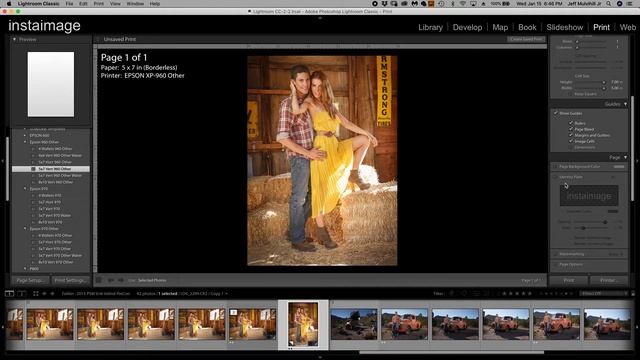Open the Filters Off preset dropdown
The height and width of the screenshot is (360, 640).
[604, 293]
